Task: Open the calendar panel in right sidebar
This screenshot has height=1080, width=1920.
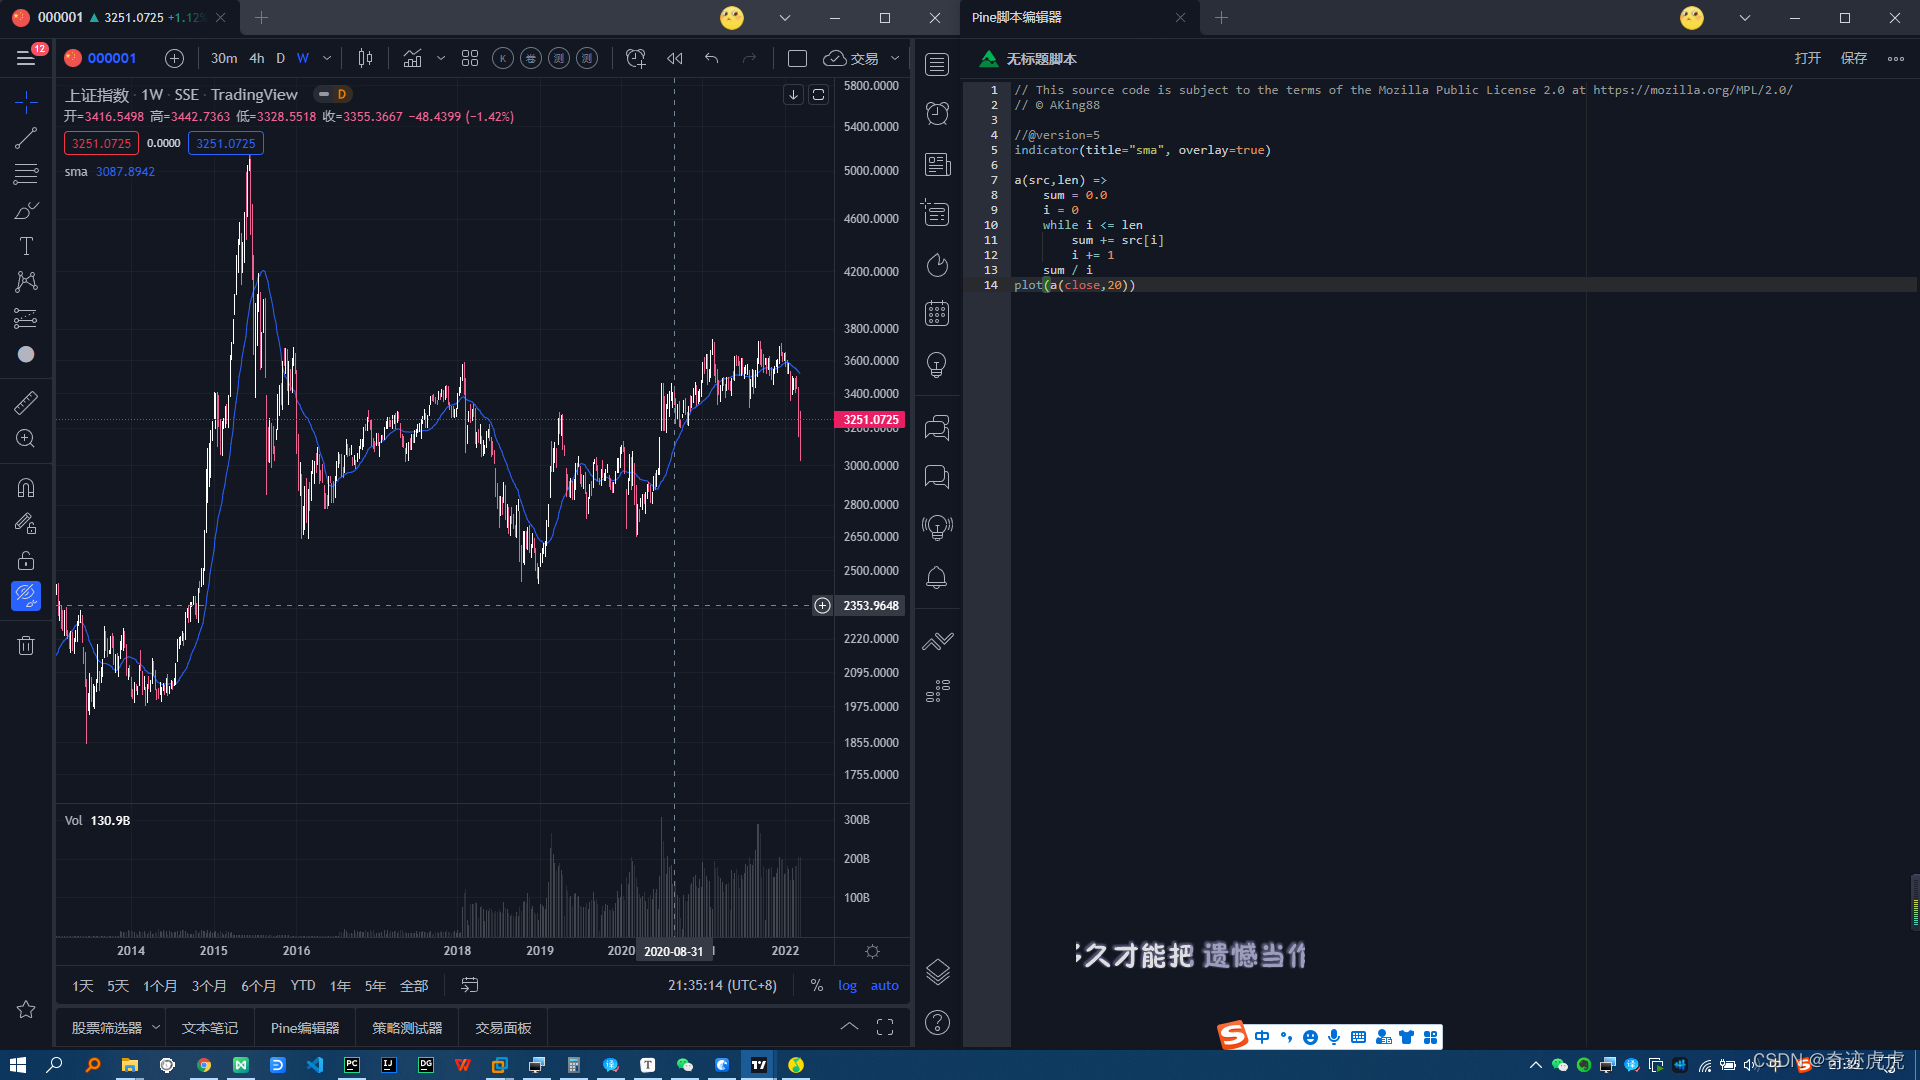Action: [936, 314]
